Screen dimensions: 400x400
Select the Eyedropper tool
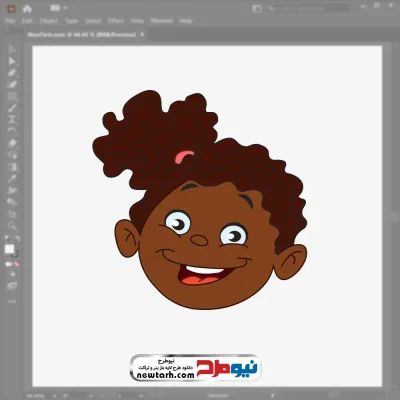point(12,179)
